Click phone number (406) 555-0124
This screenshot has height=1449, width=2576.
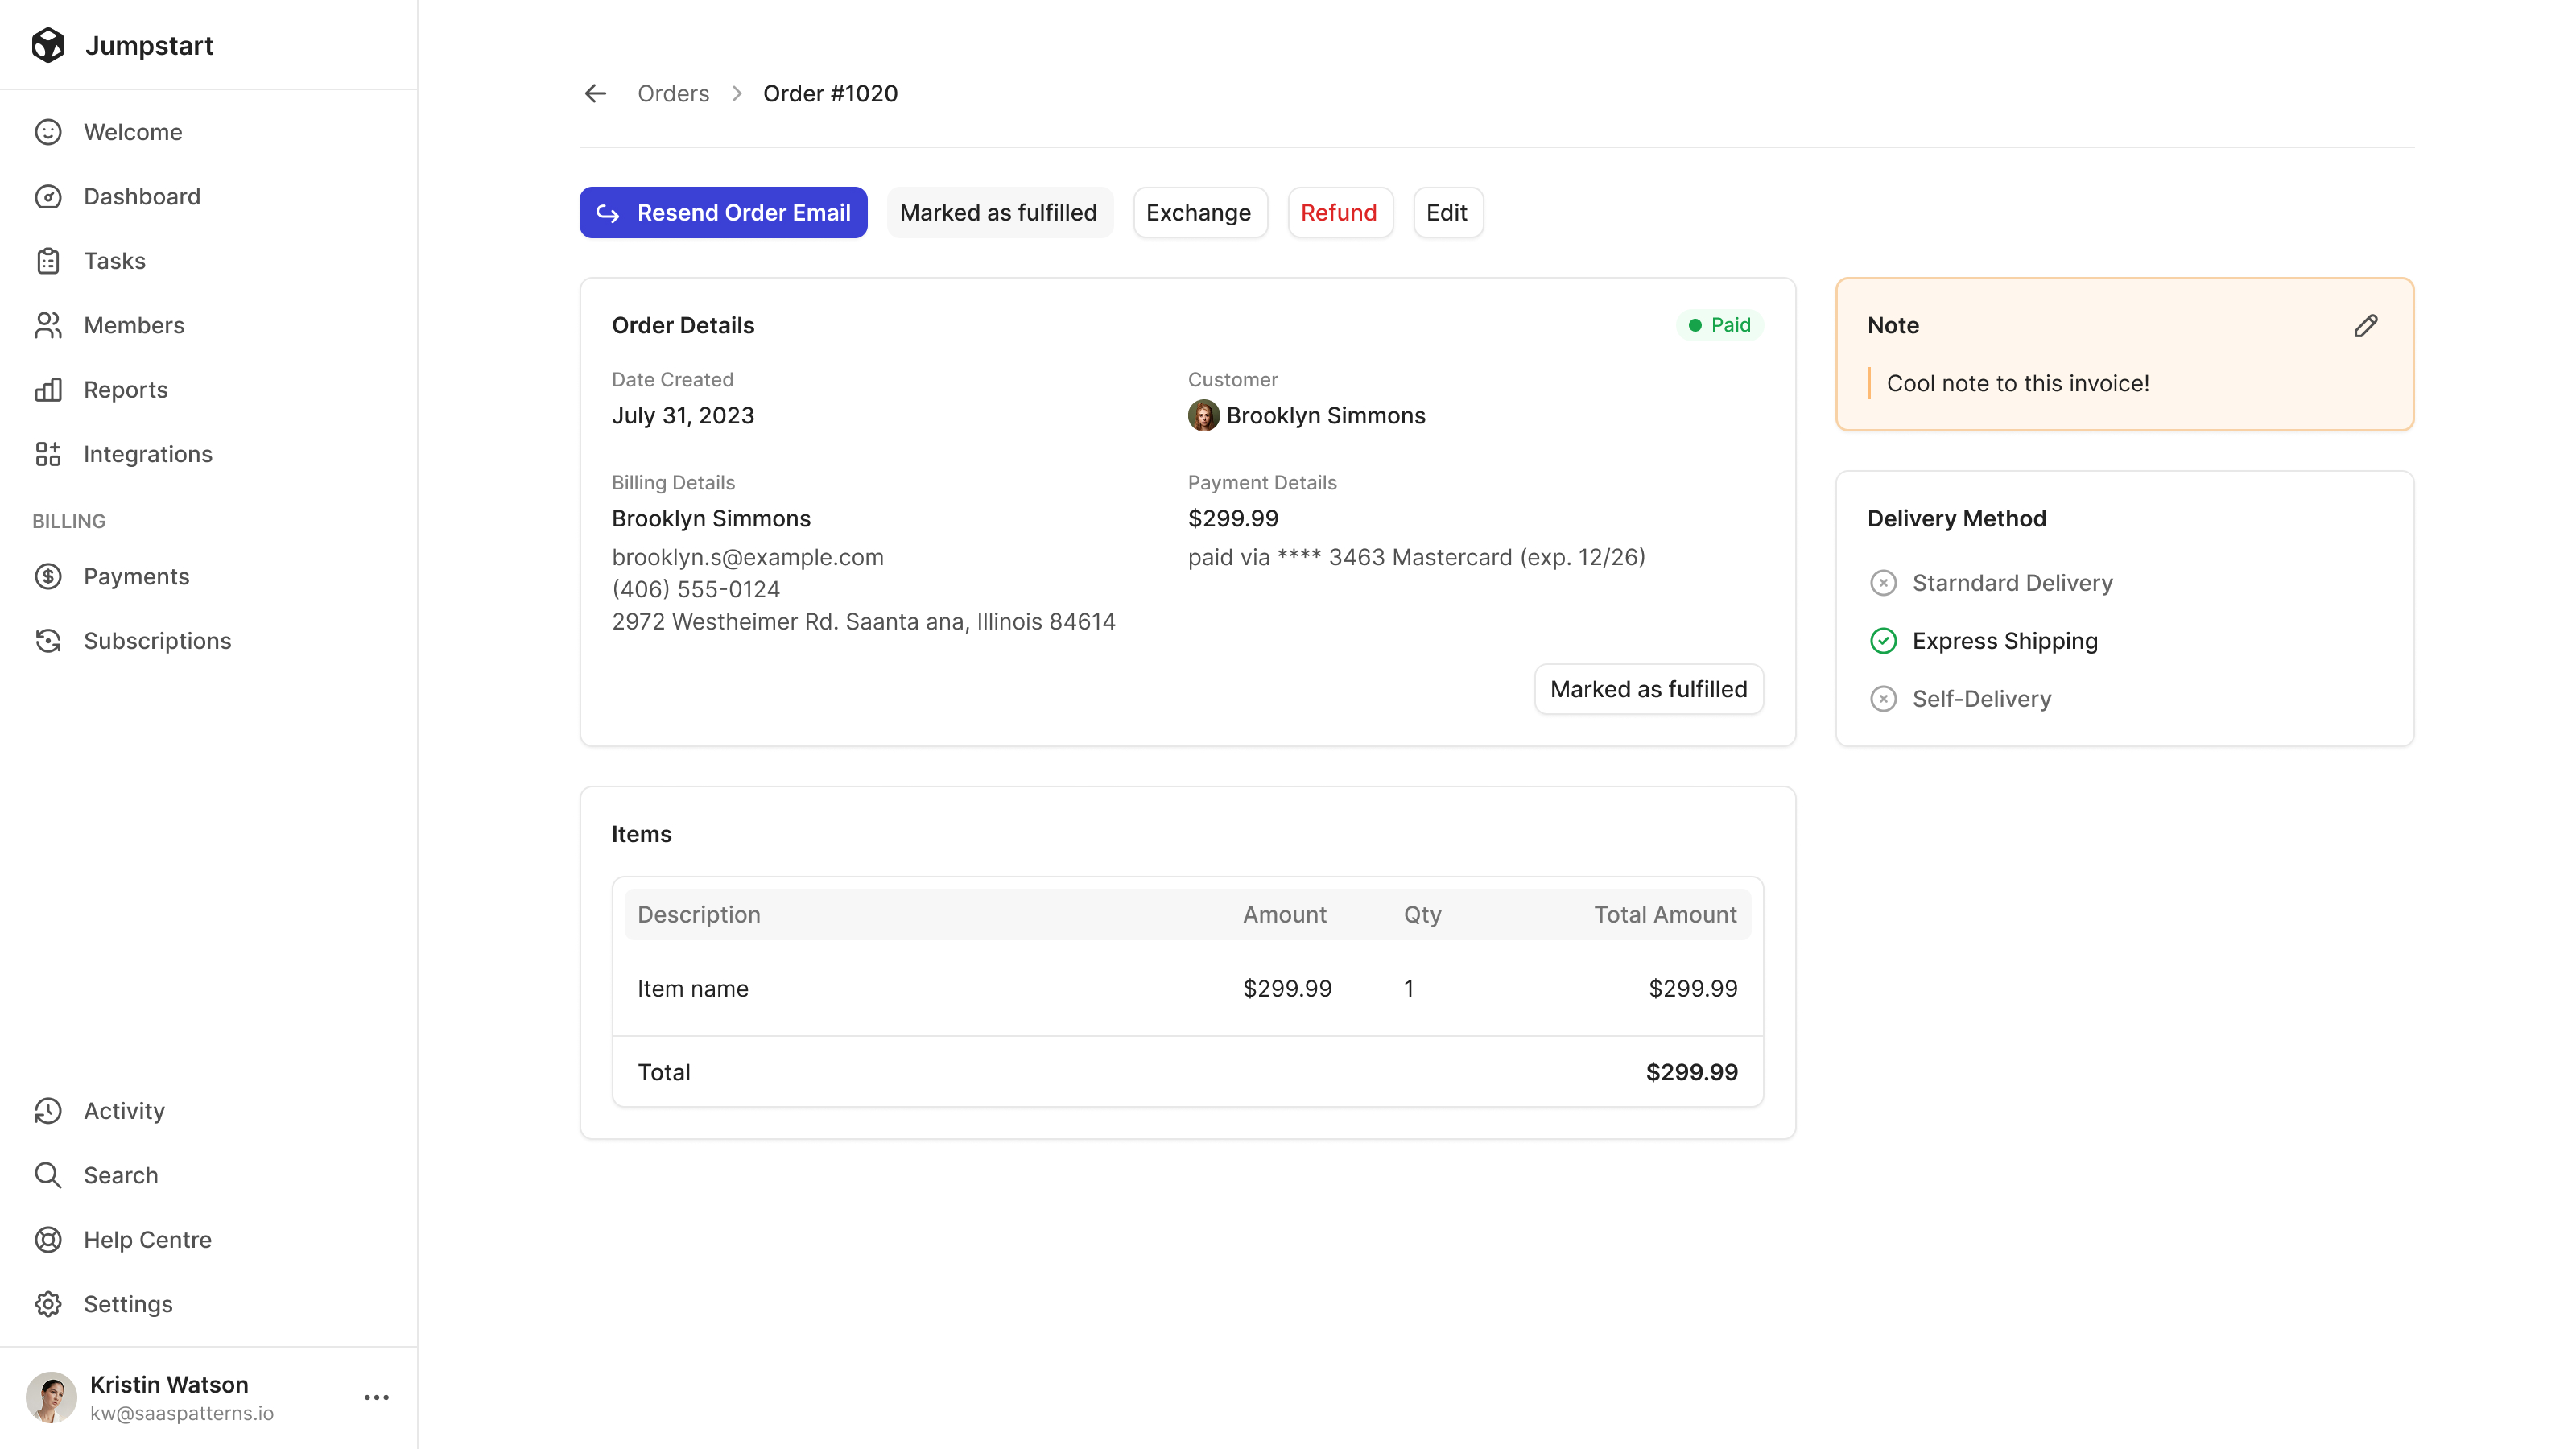coord(695,590)
